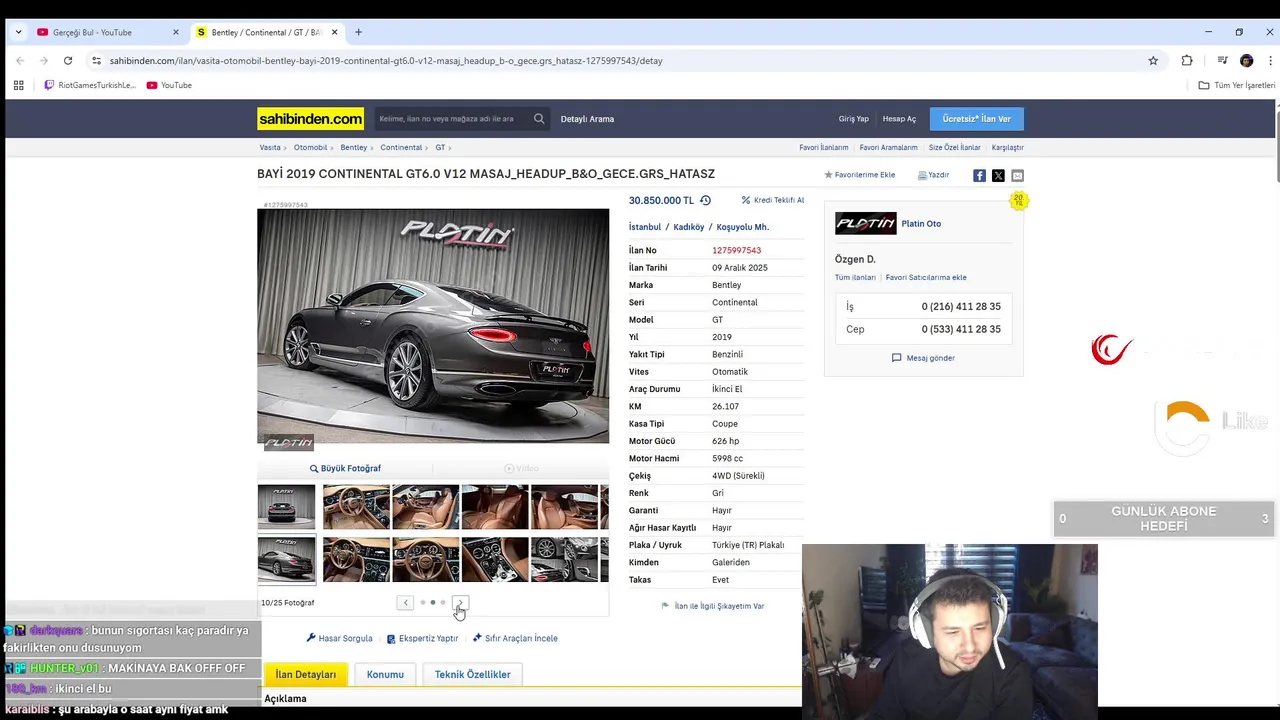Click Detaylı Arama link
Screen dimensions: 1280x720
[587, 119]
